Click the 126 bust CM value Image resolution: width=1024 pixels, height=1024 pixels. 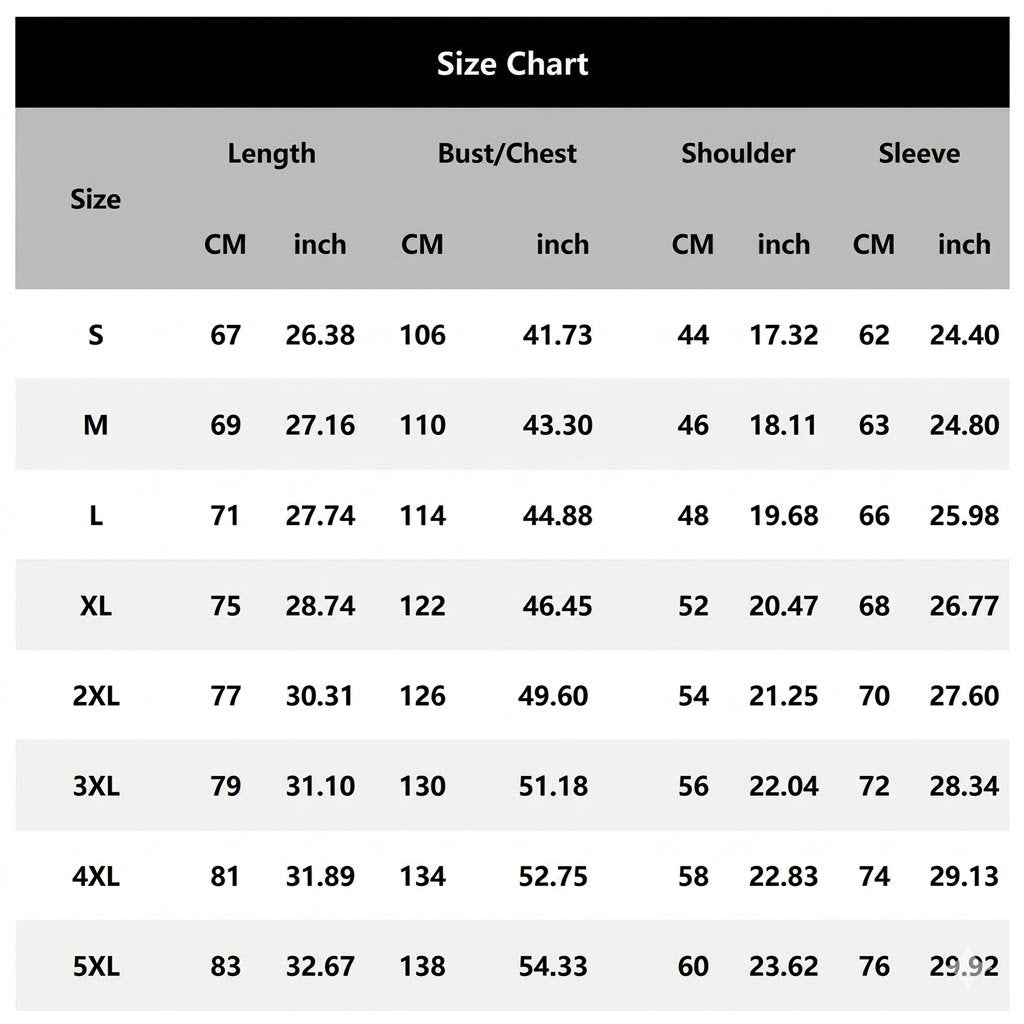click(x=423, y=696)
